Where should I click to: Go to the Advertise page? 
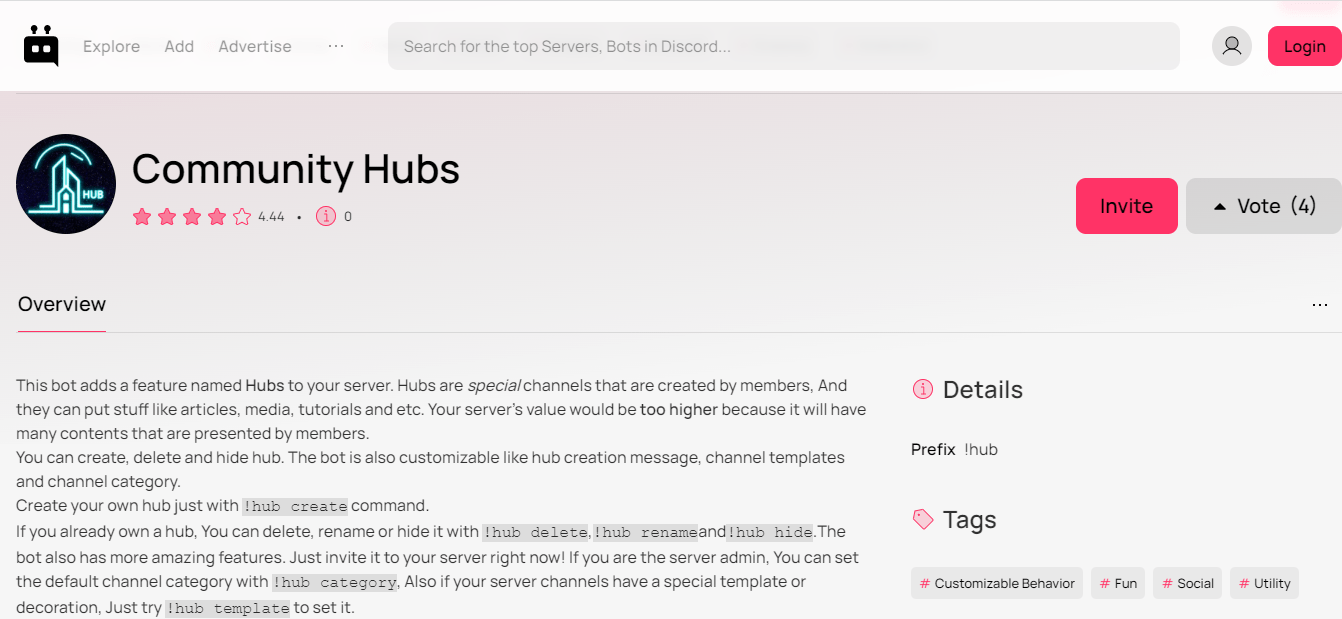tap(255, 46)
